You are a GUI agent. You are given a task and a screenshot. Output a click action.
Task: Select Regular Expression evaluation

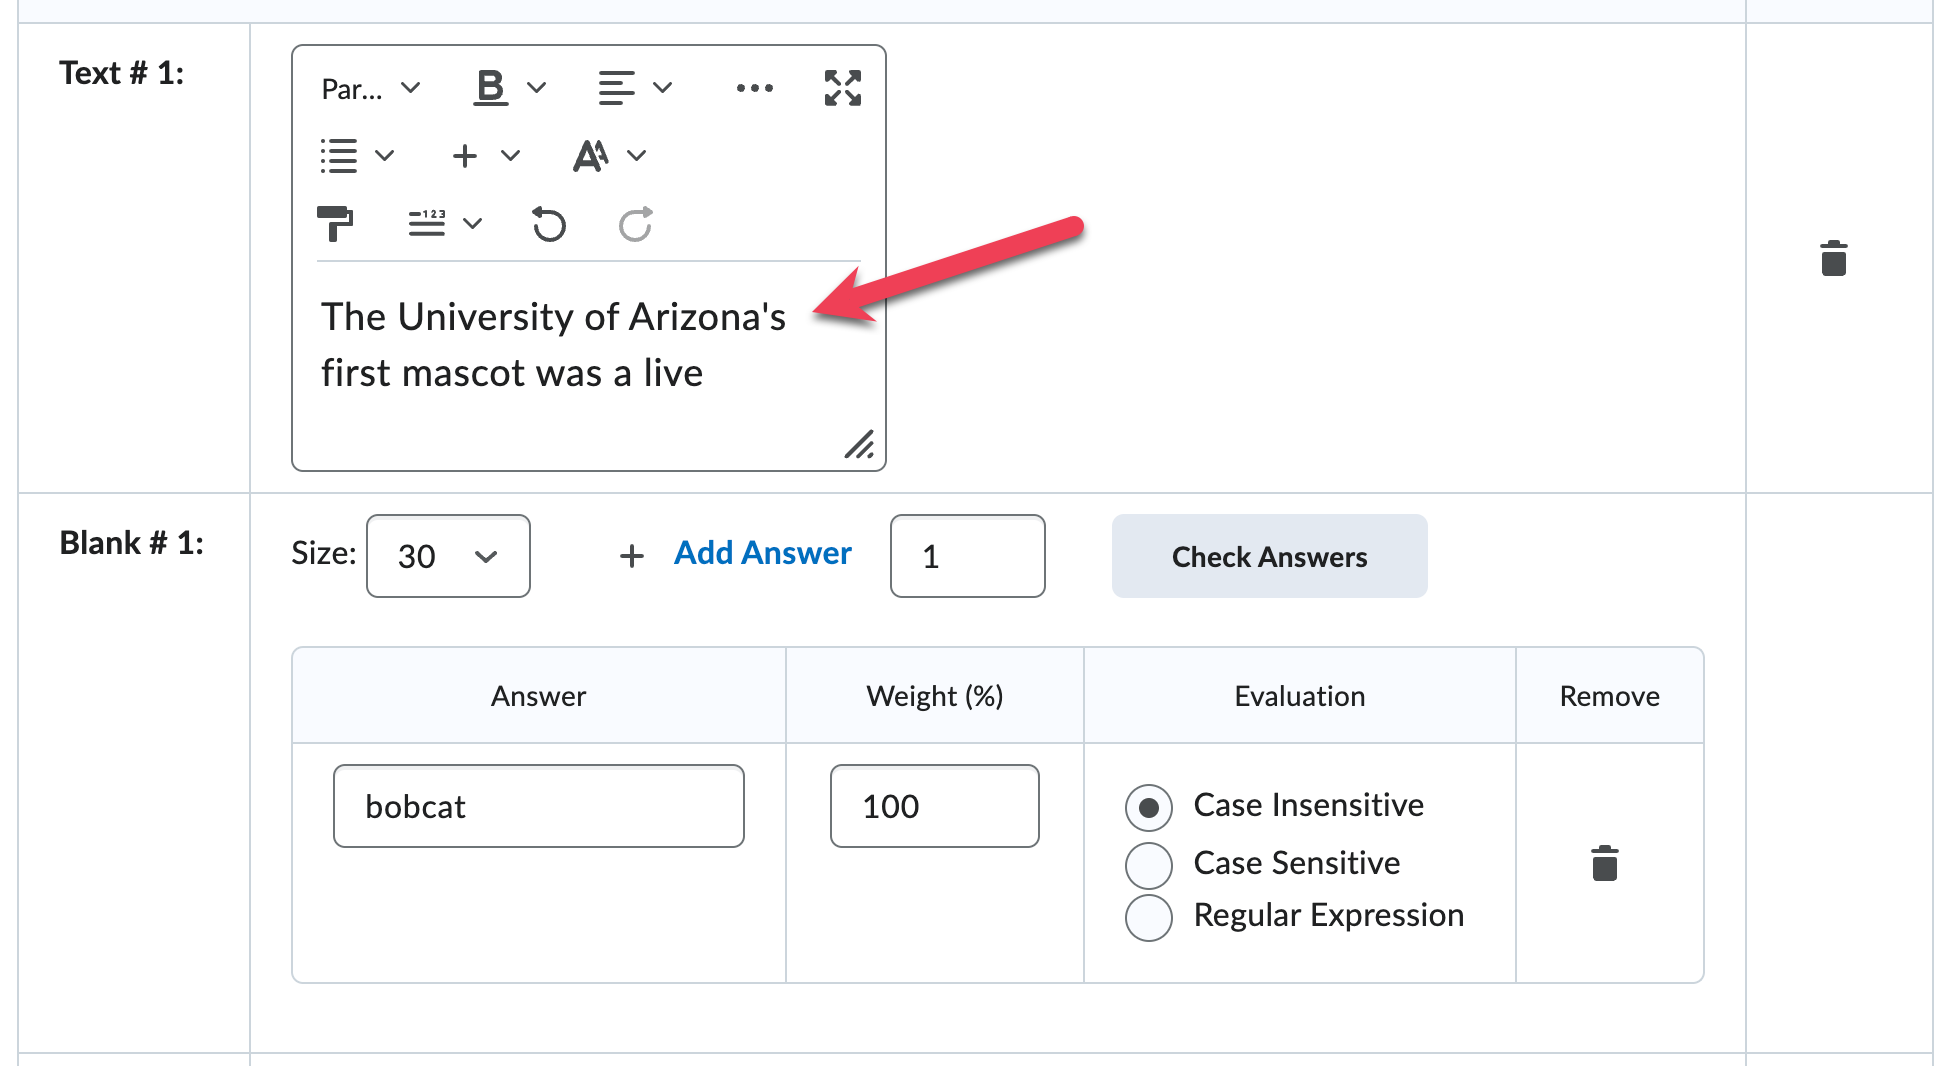pos(1149,917)
